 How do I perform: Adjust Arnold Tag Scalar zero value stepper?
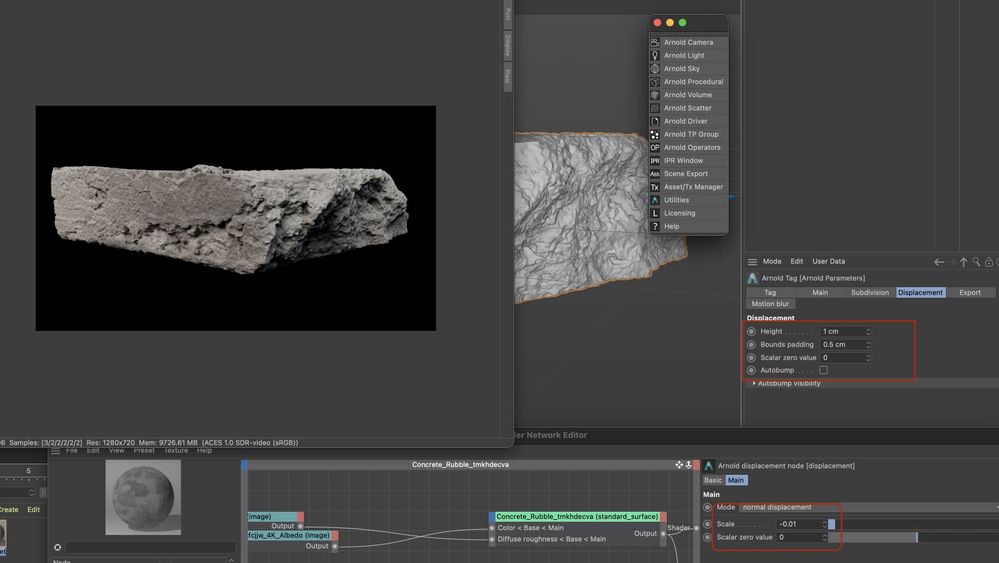point(868,358)
